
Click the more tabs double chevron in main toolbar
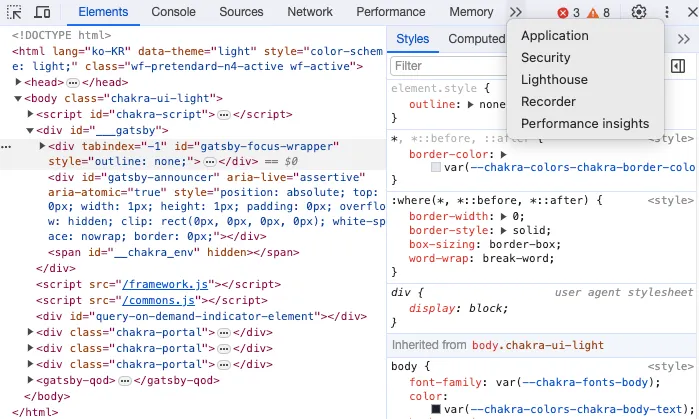click(x=516, y=12)
